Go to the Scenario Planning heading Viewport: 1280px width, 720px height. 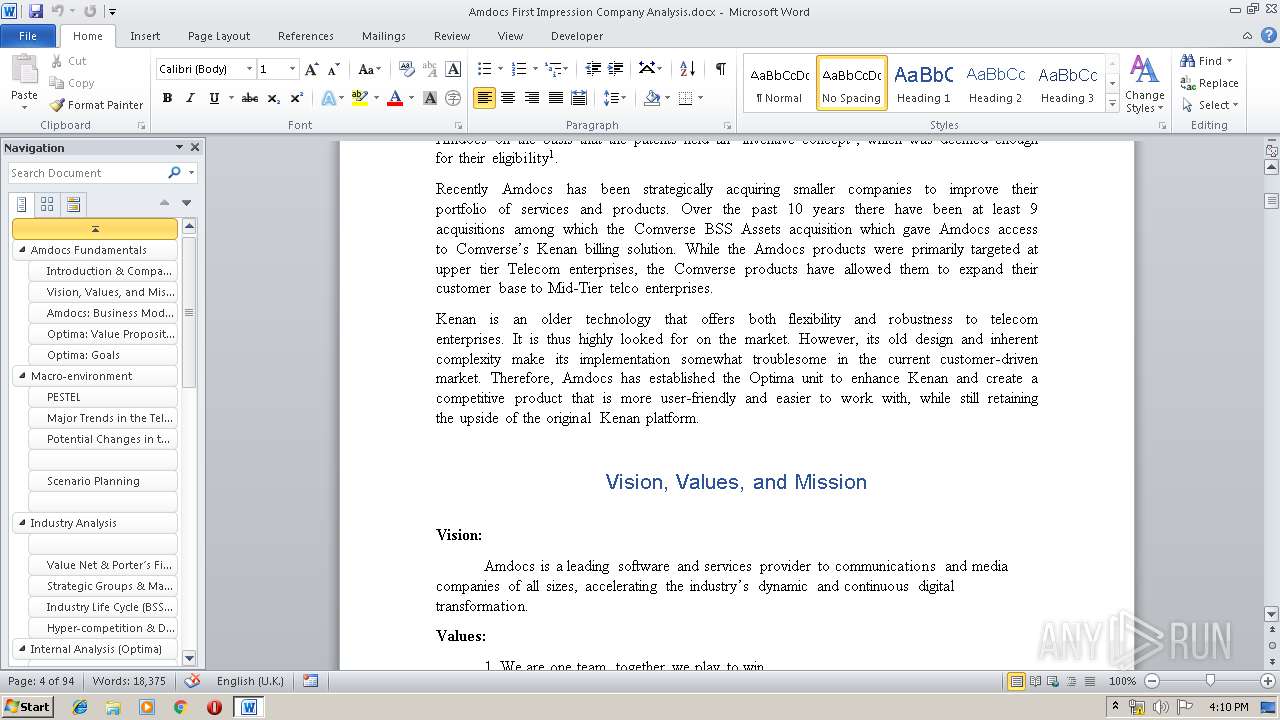103,481
